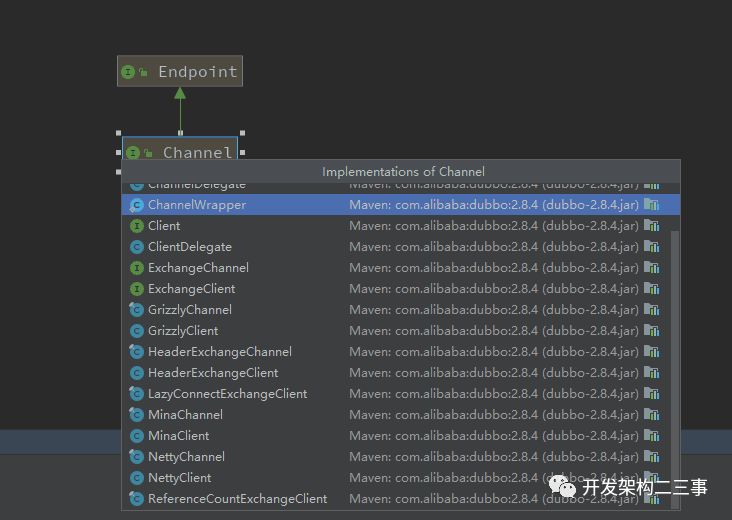The image size is (732, 520).
Task: Click library icon on GrizzlyChannel row
Action: pos(652,309)
